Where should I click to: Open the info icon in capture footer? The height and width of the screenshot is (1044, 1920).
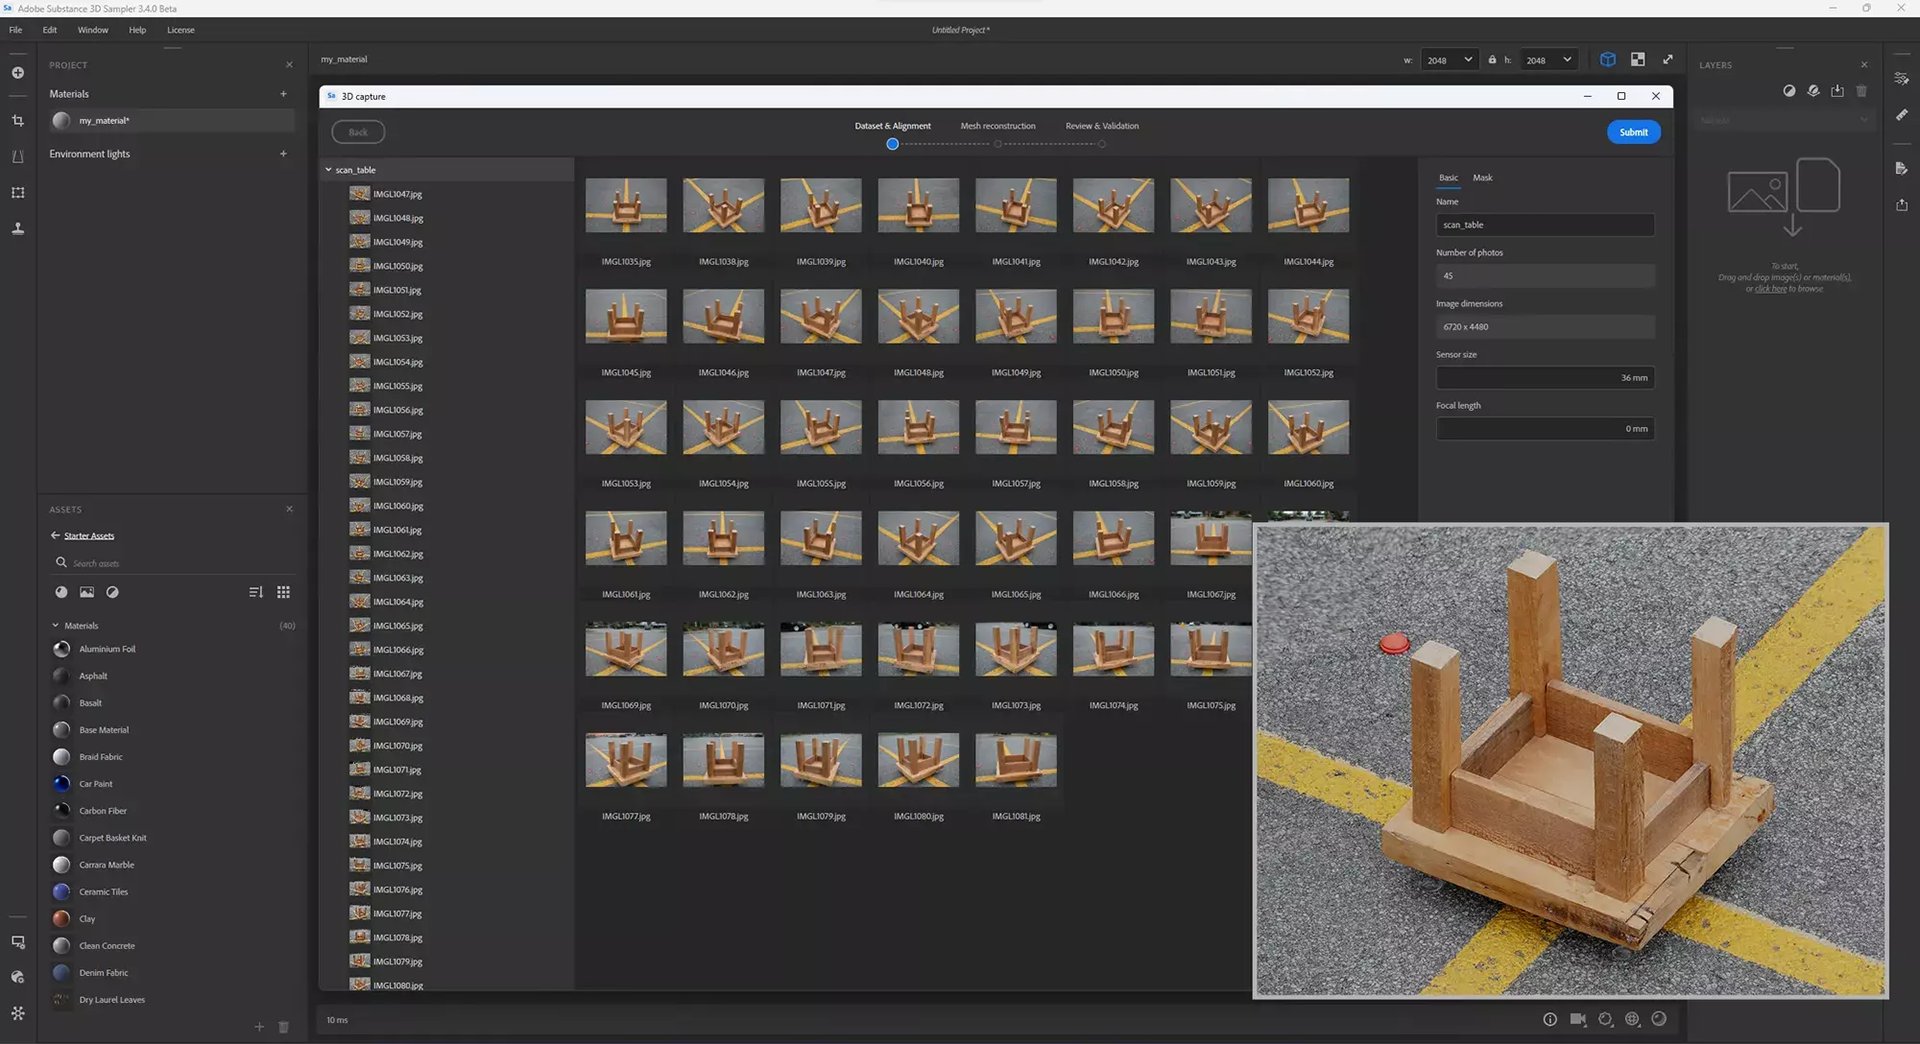point(1550,1019)
